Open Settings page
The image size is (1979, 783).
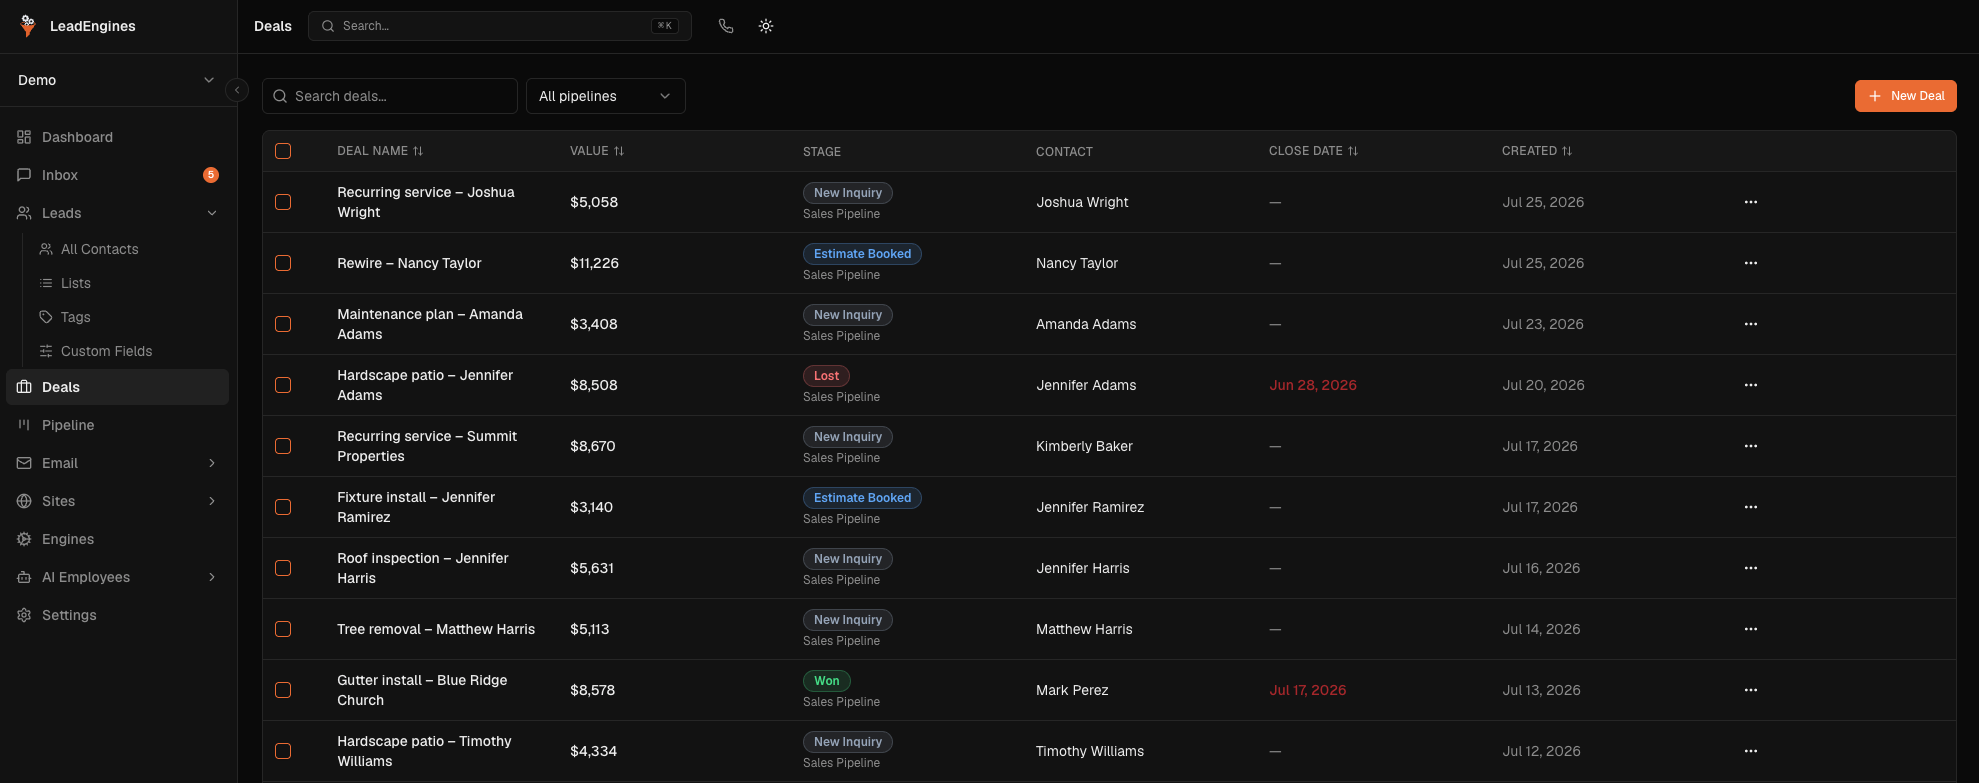[118, 615]
